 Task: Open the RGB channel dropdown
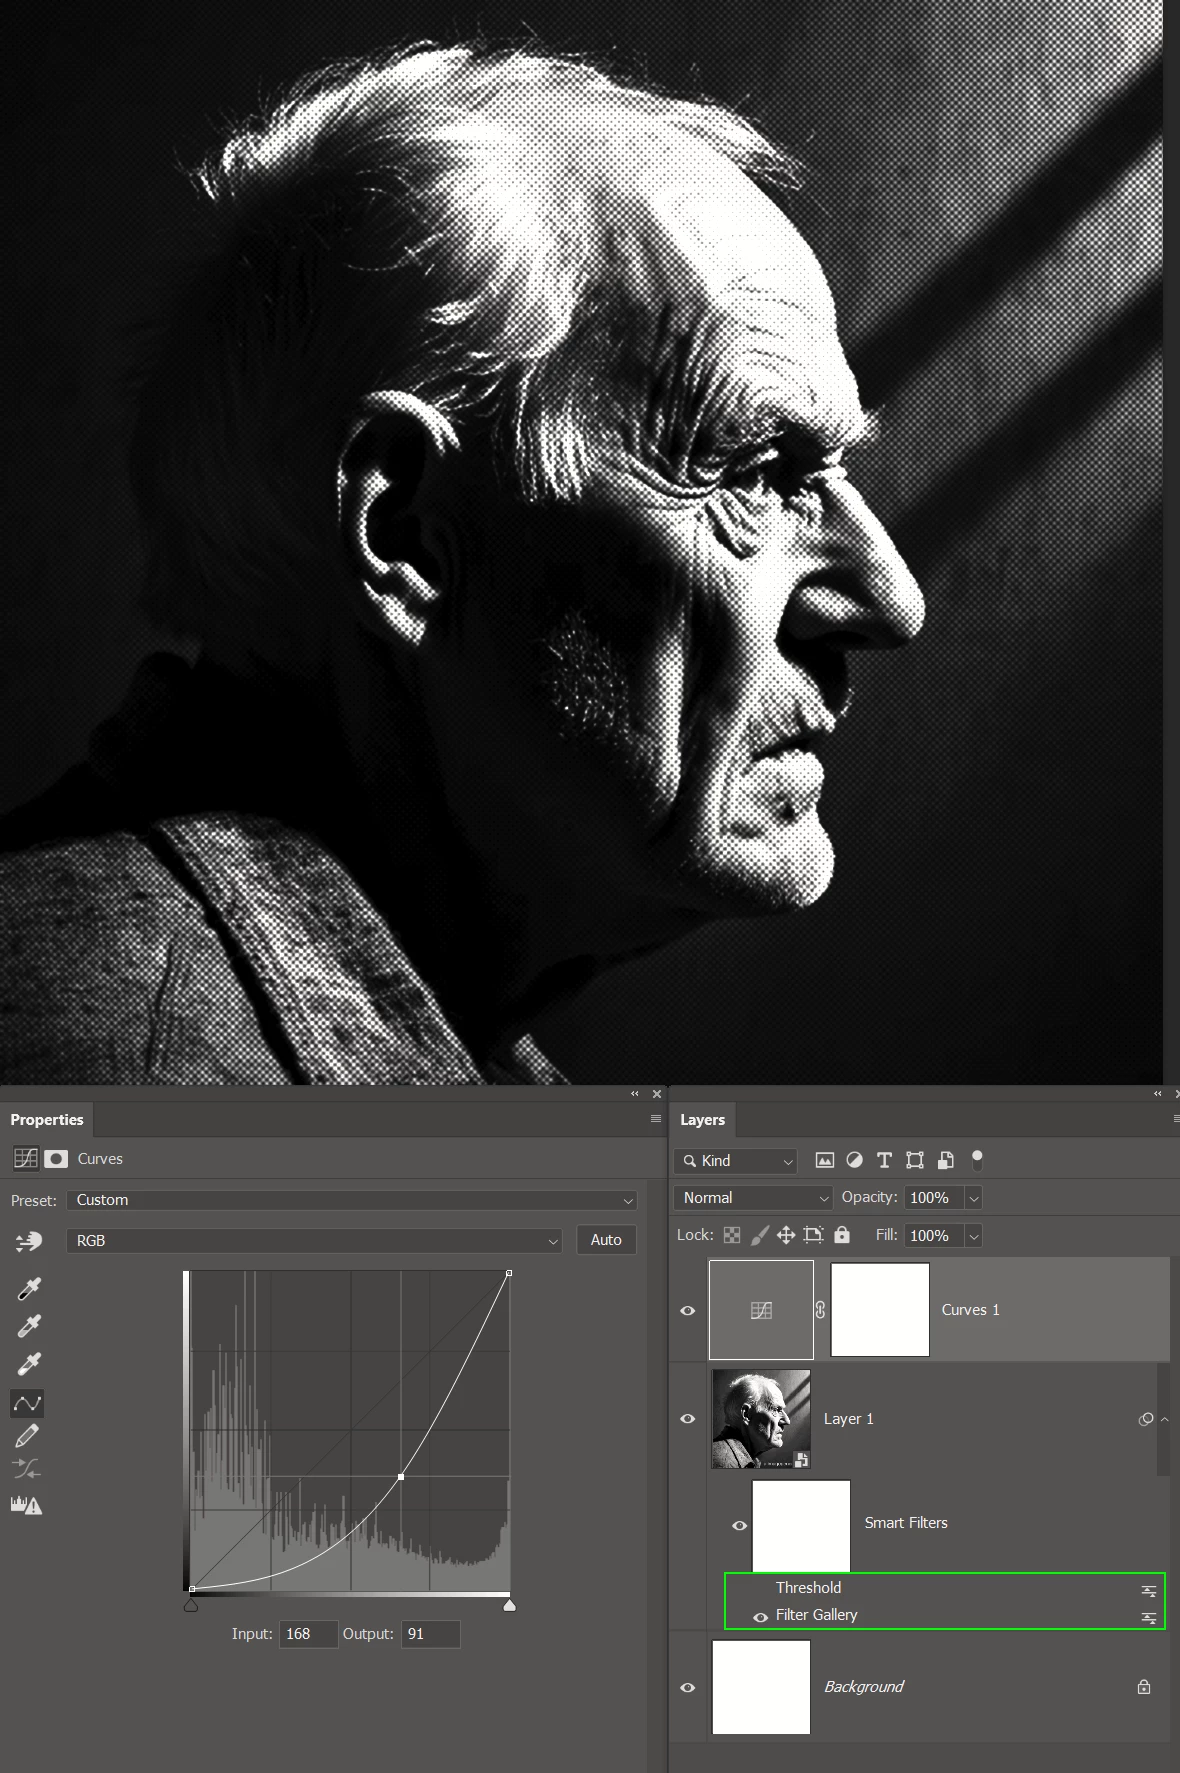314,1240
